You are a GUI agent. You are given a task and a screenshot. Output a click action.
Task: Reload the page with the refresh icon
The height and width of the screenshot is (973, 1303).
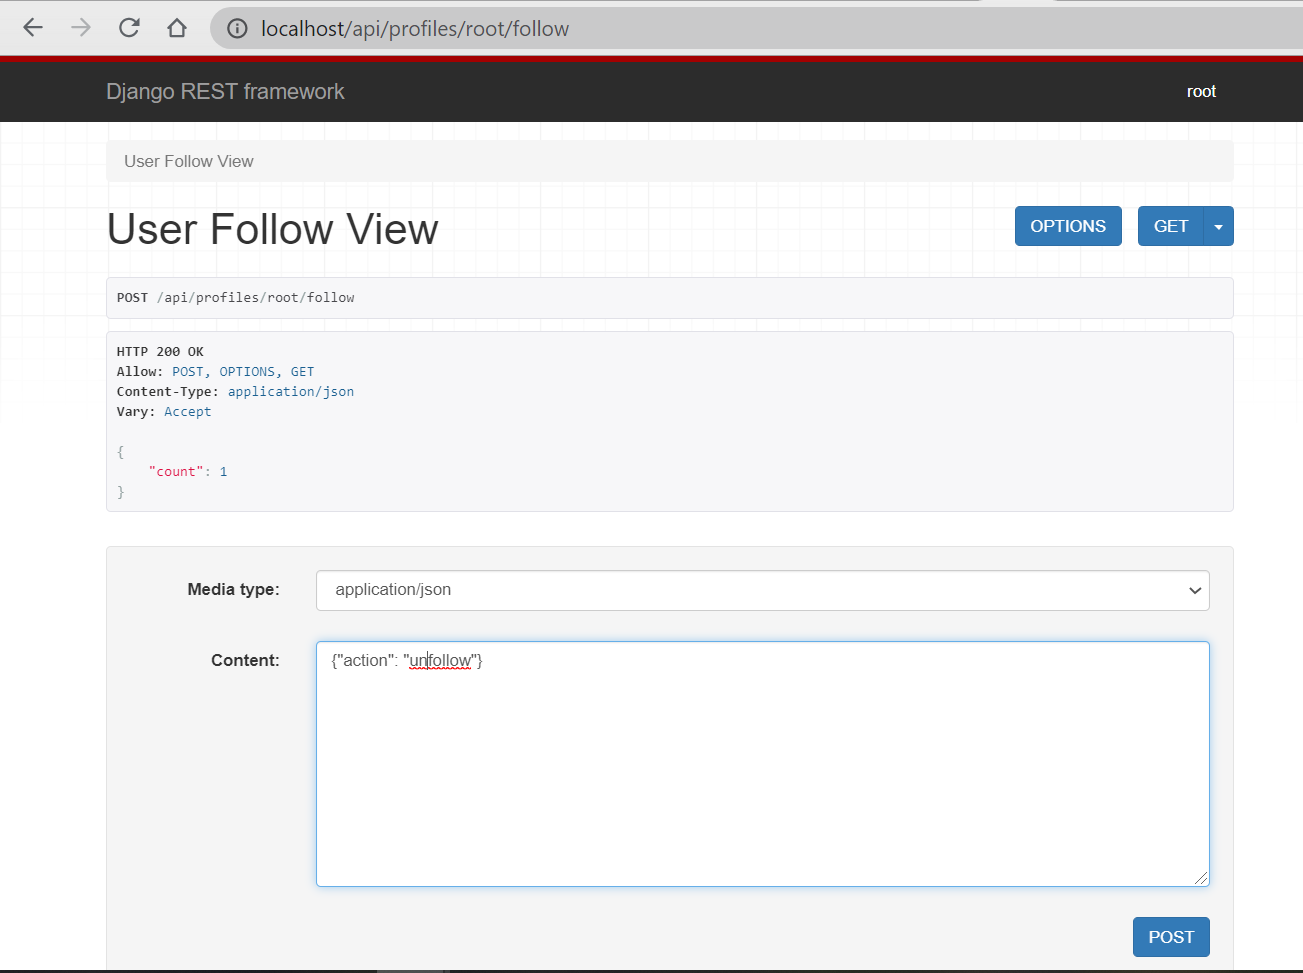[x=129, y=28]
